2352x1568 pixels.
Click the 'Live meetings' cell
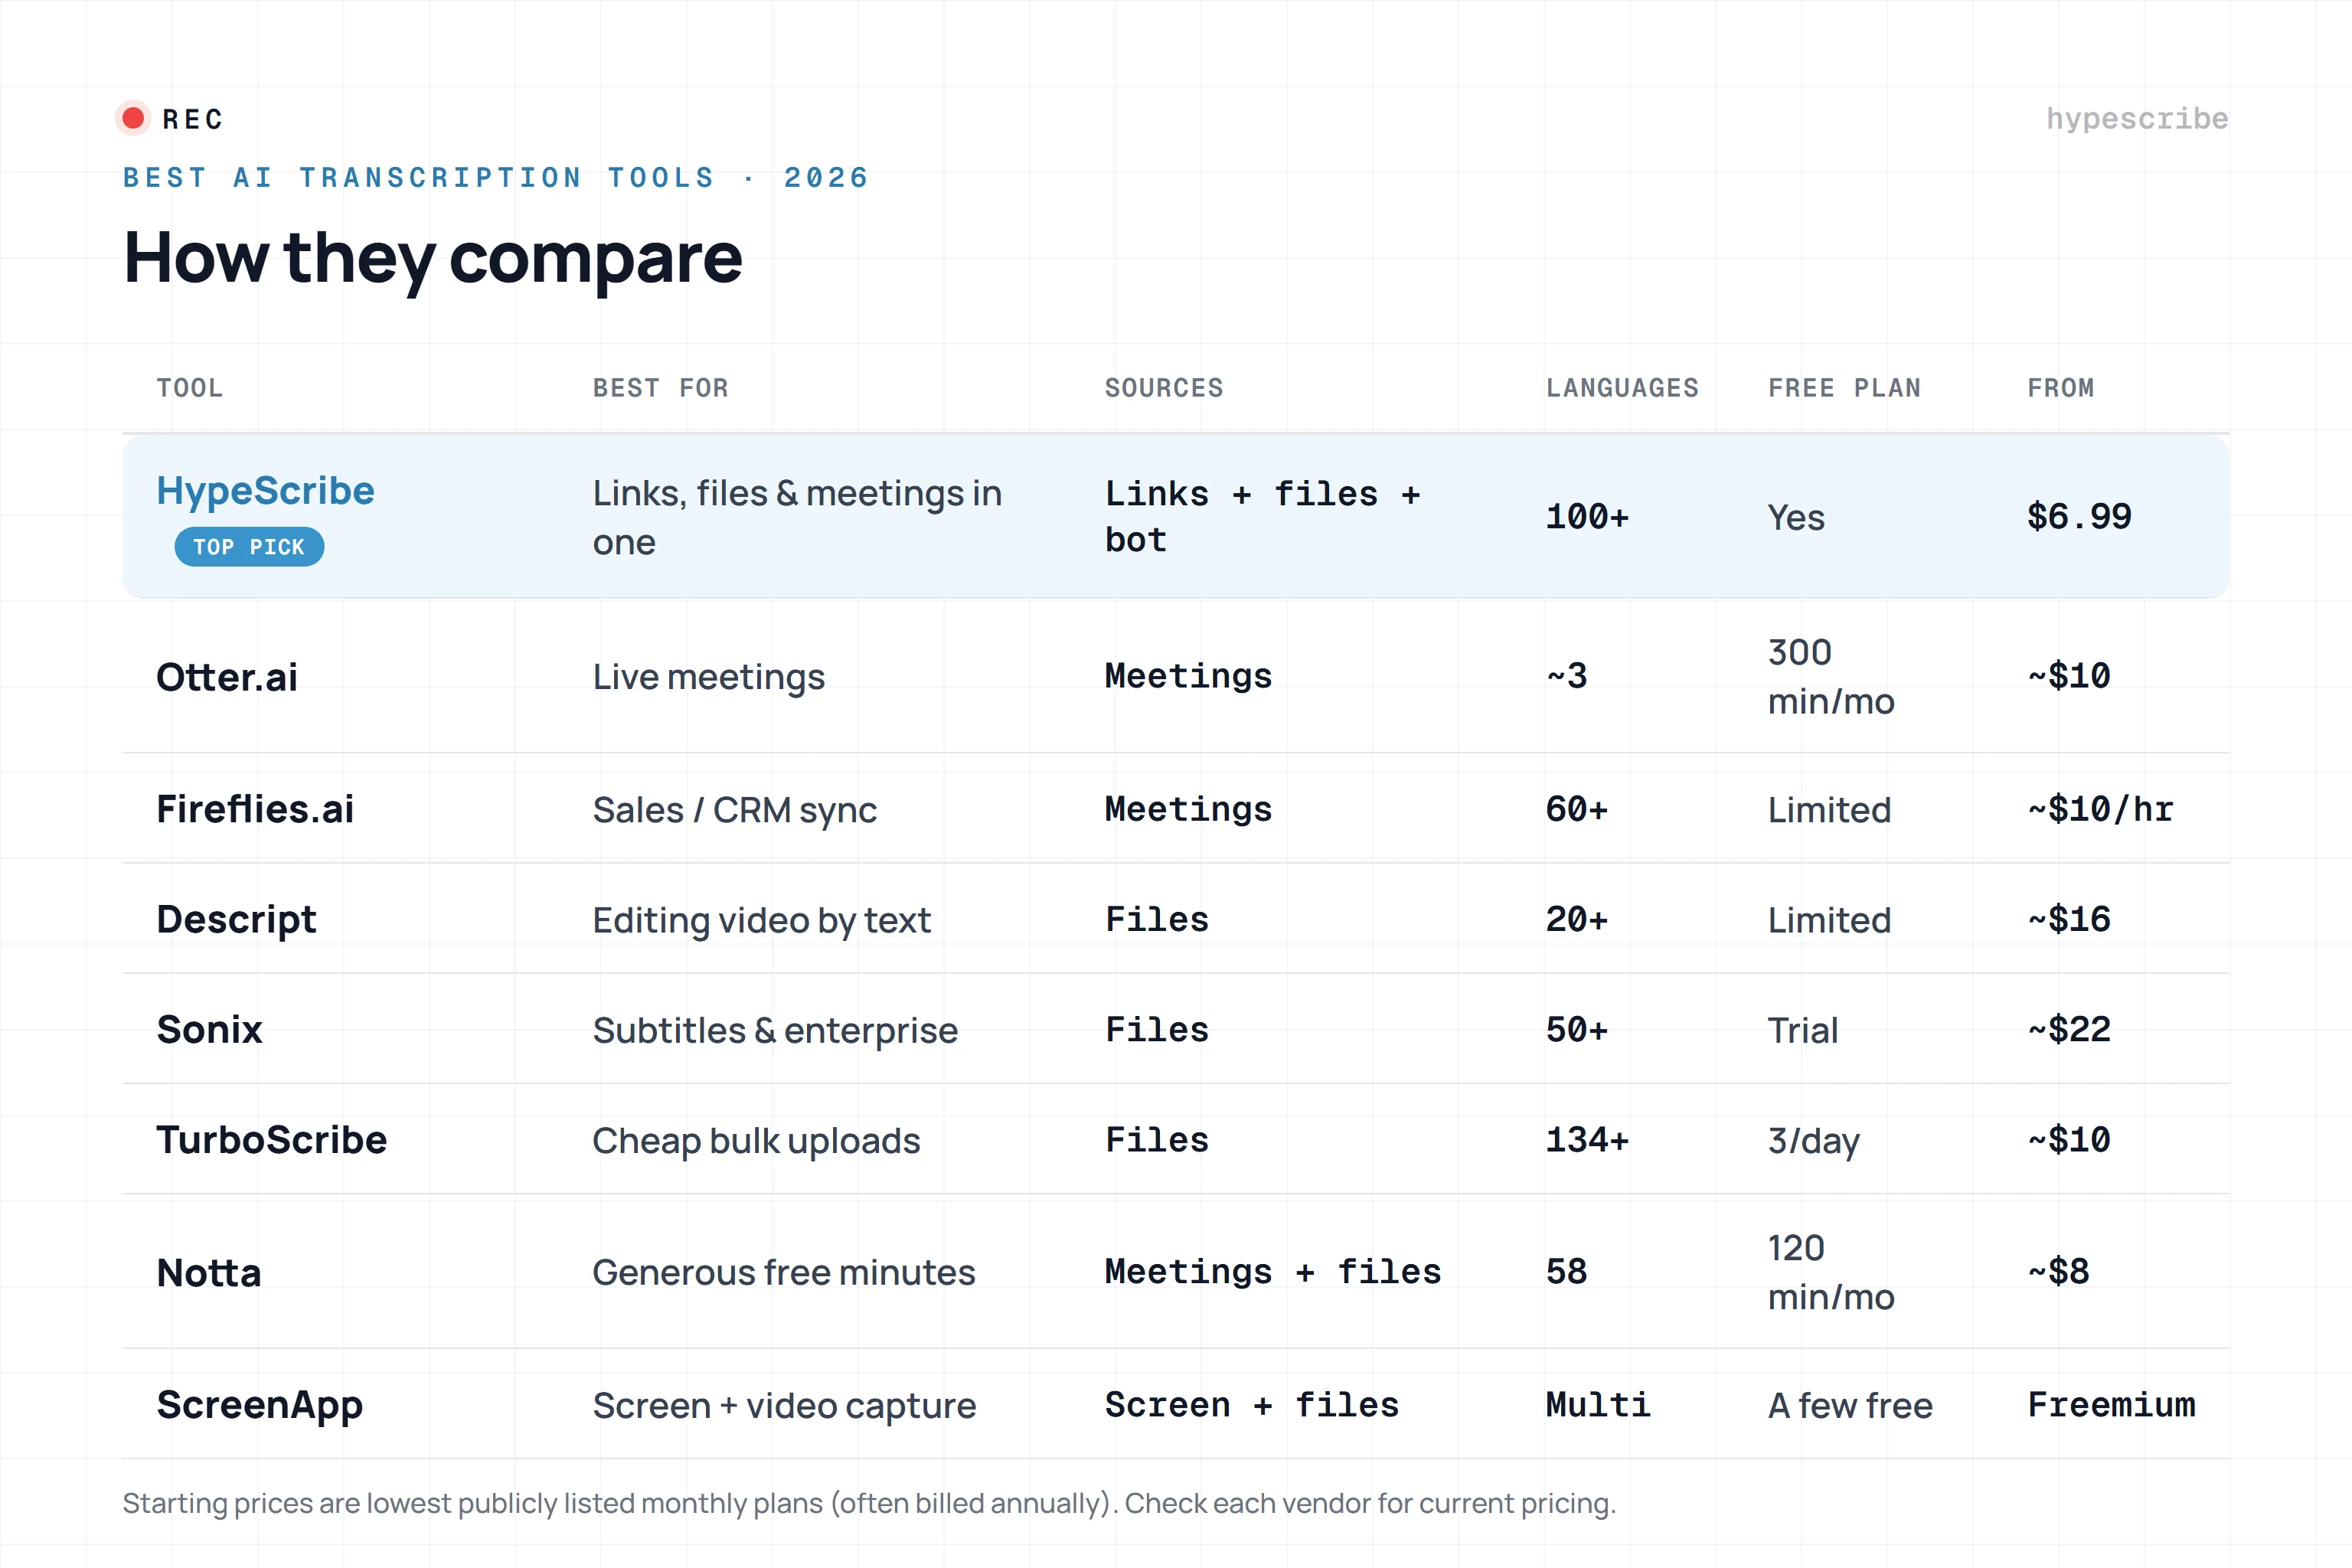pyautogui.click(x=708, y=677)
